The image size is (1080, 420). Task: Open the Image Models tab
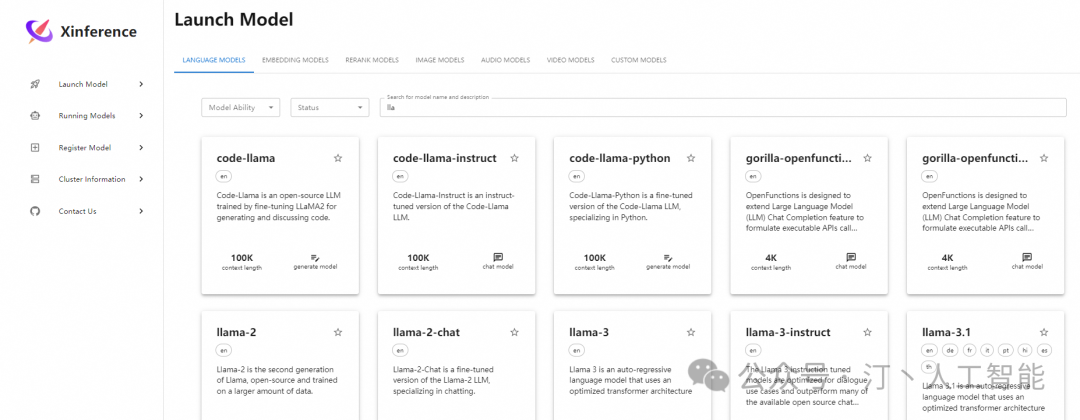coord(440,60)
